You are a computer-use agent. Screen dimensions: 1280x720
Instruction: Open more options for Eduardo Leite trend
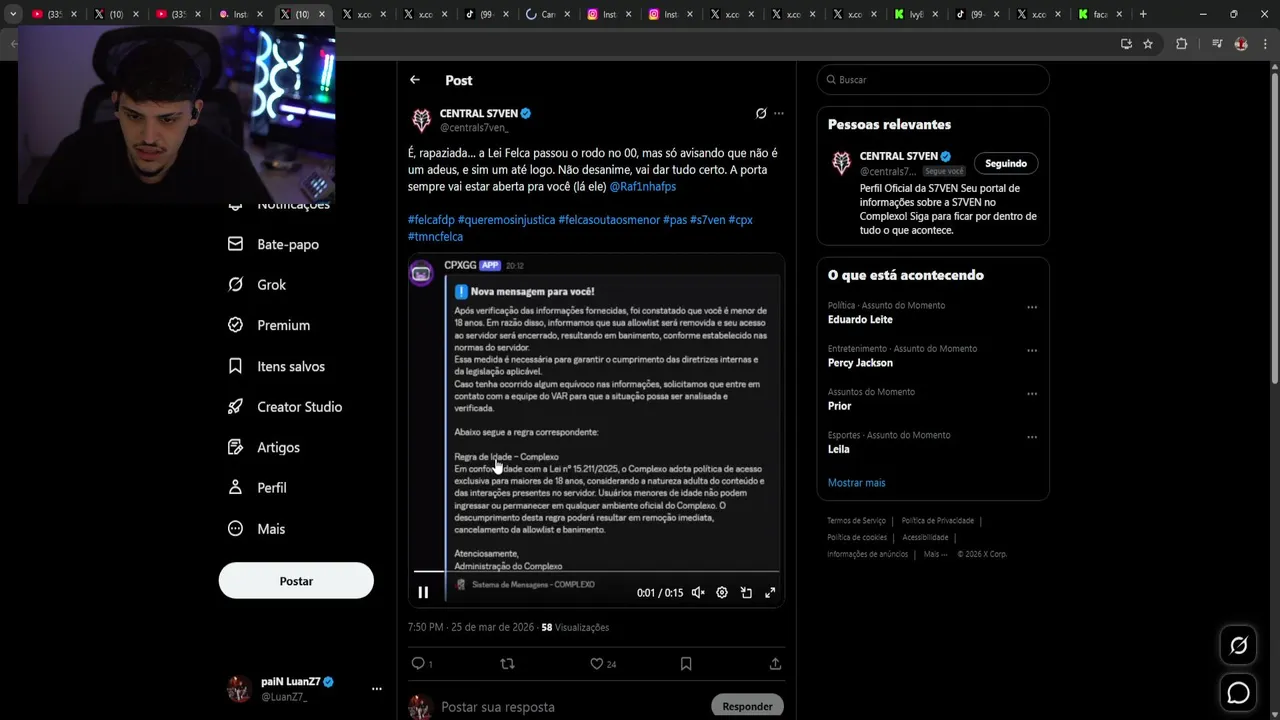click(1032, 308)
